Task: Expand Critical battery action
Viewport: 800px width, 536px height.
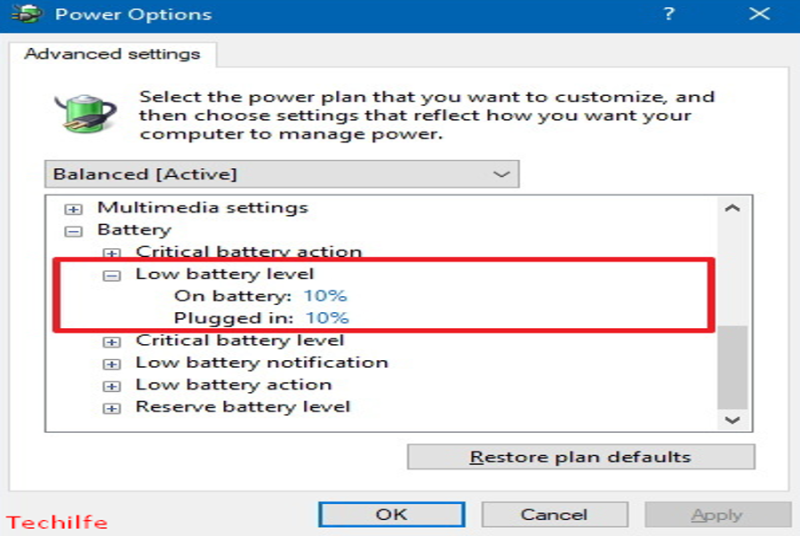Action: [111, 253]
